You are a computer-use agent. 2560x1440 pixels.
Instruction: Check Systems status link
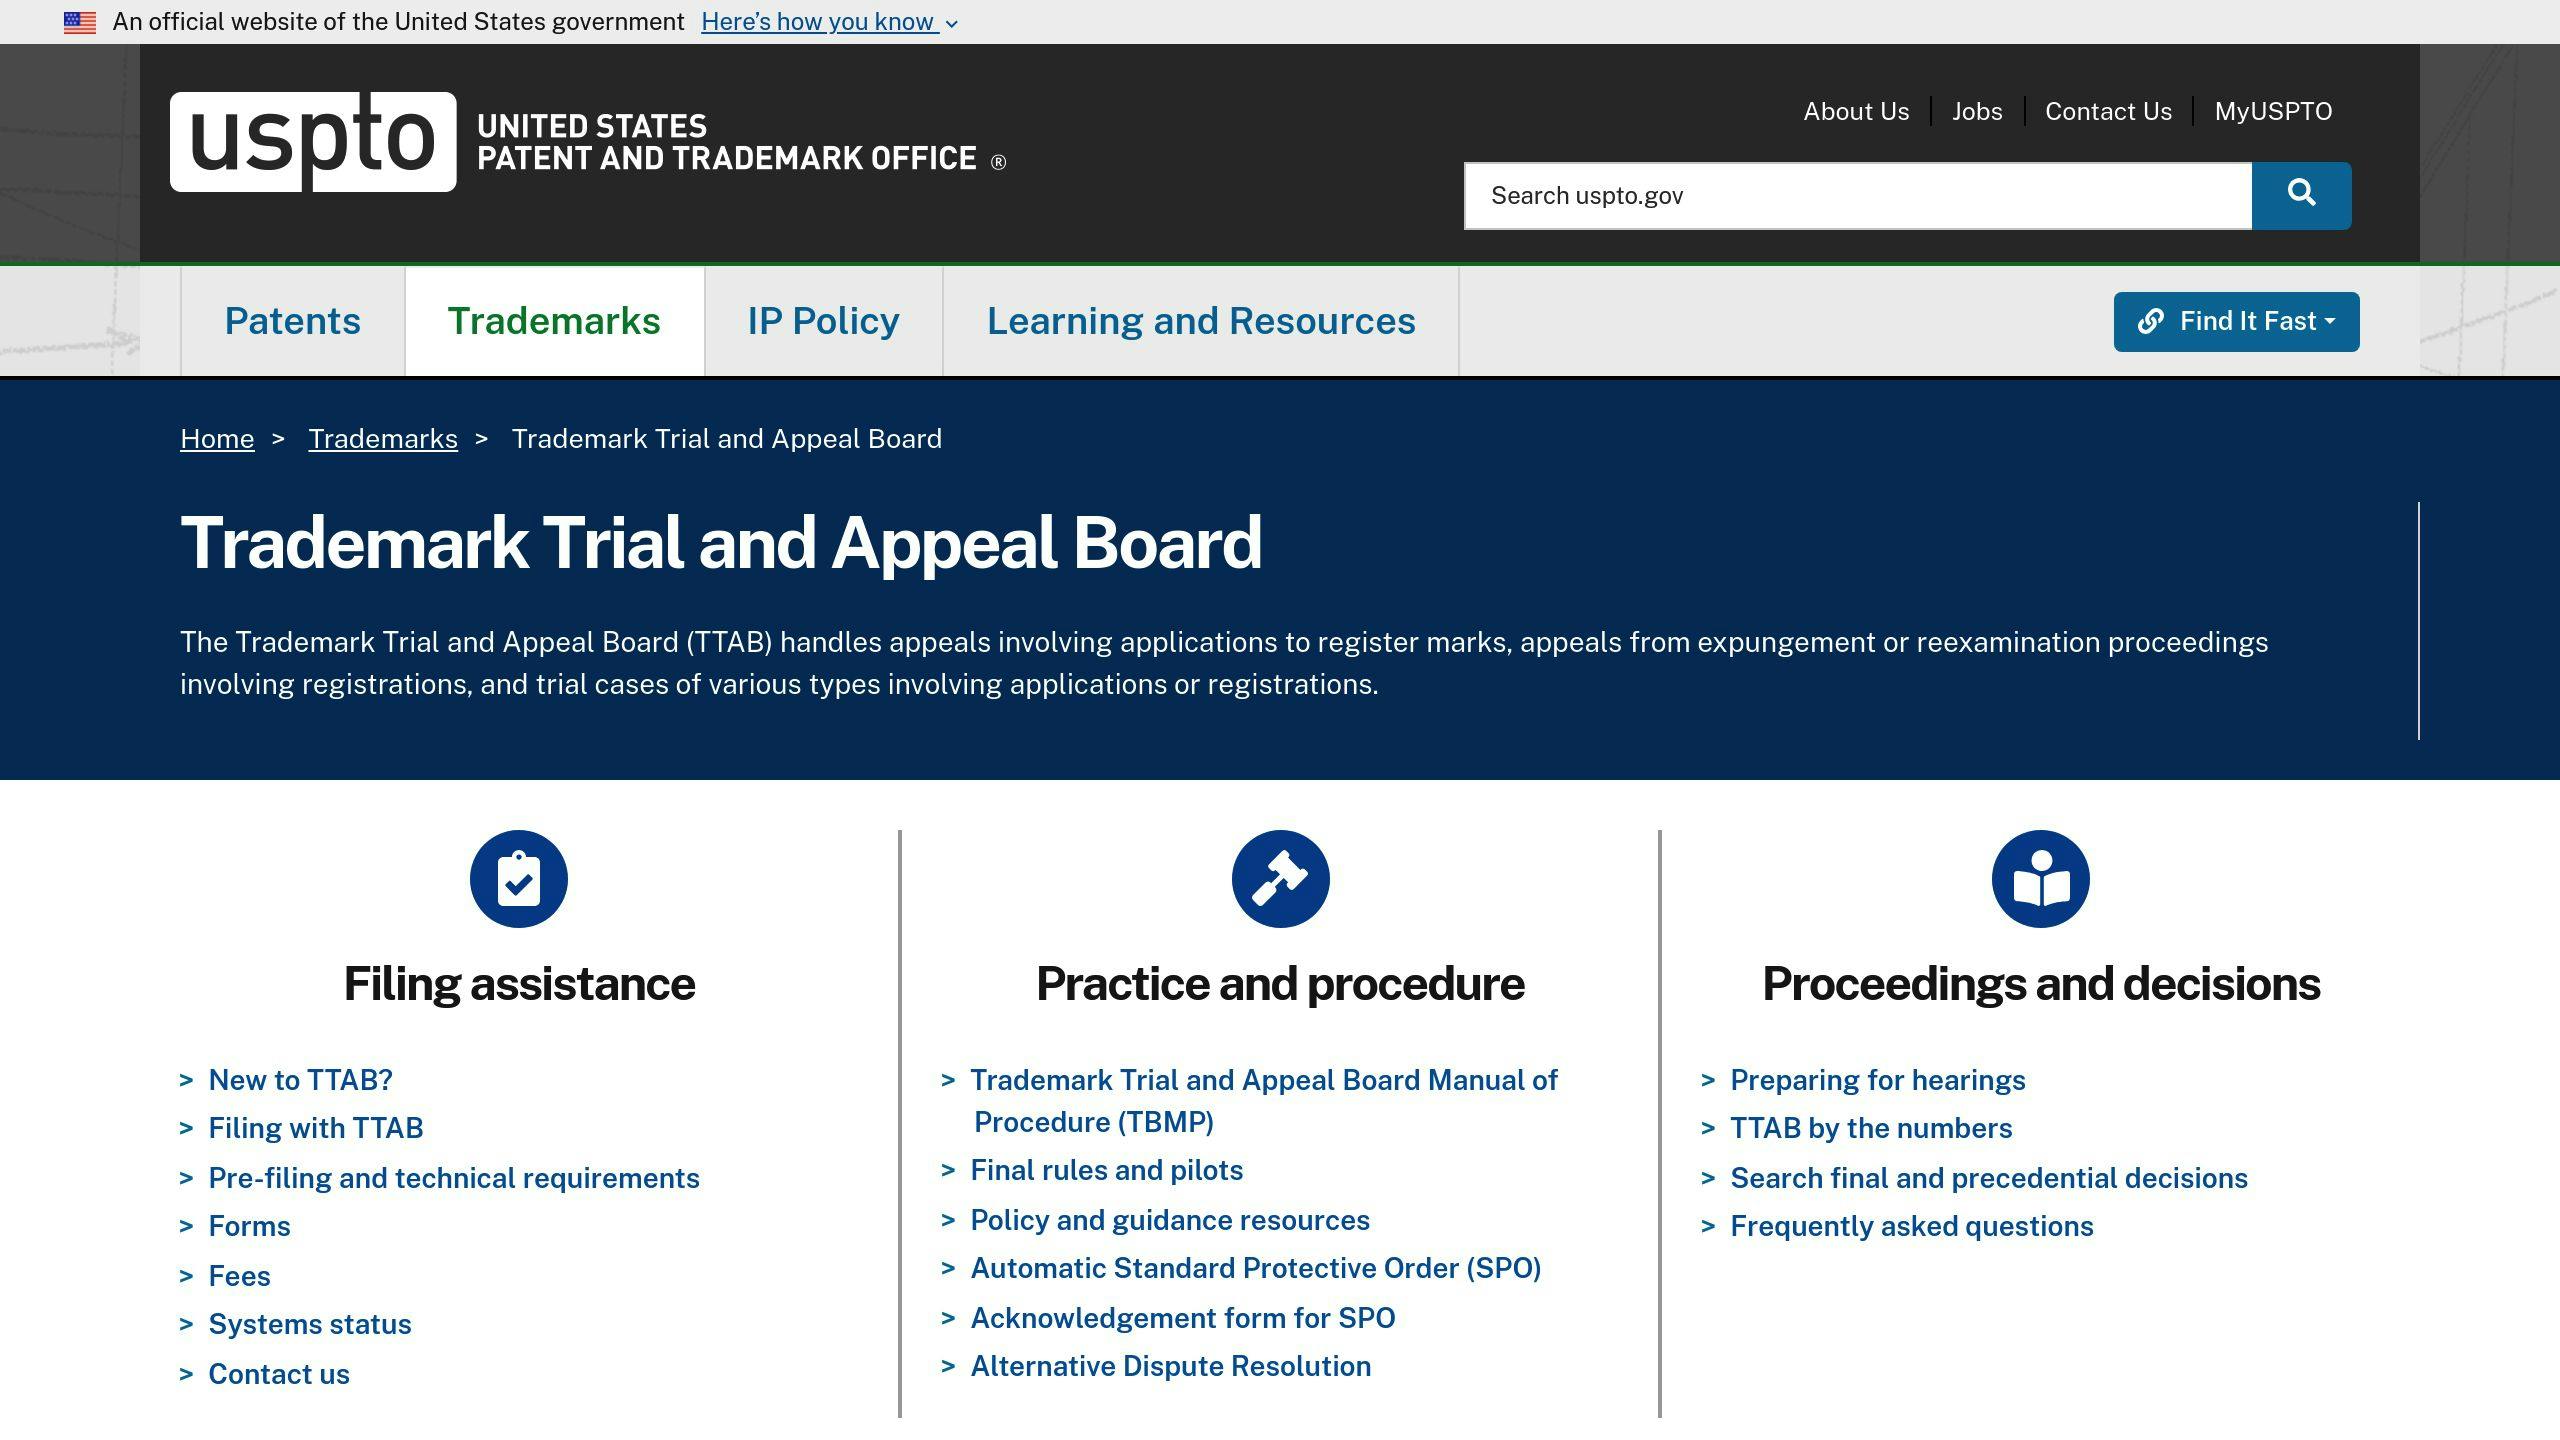click(x=310, y=1324)
